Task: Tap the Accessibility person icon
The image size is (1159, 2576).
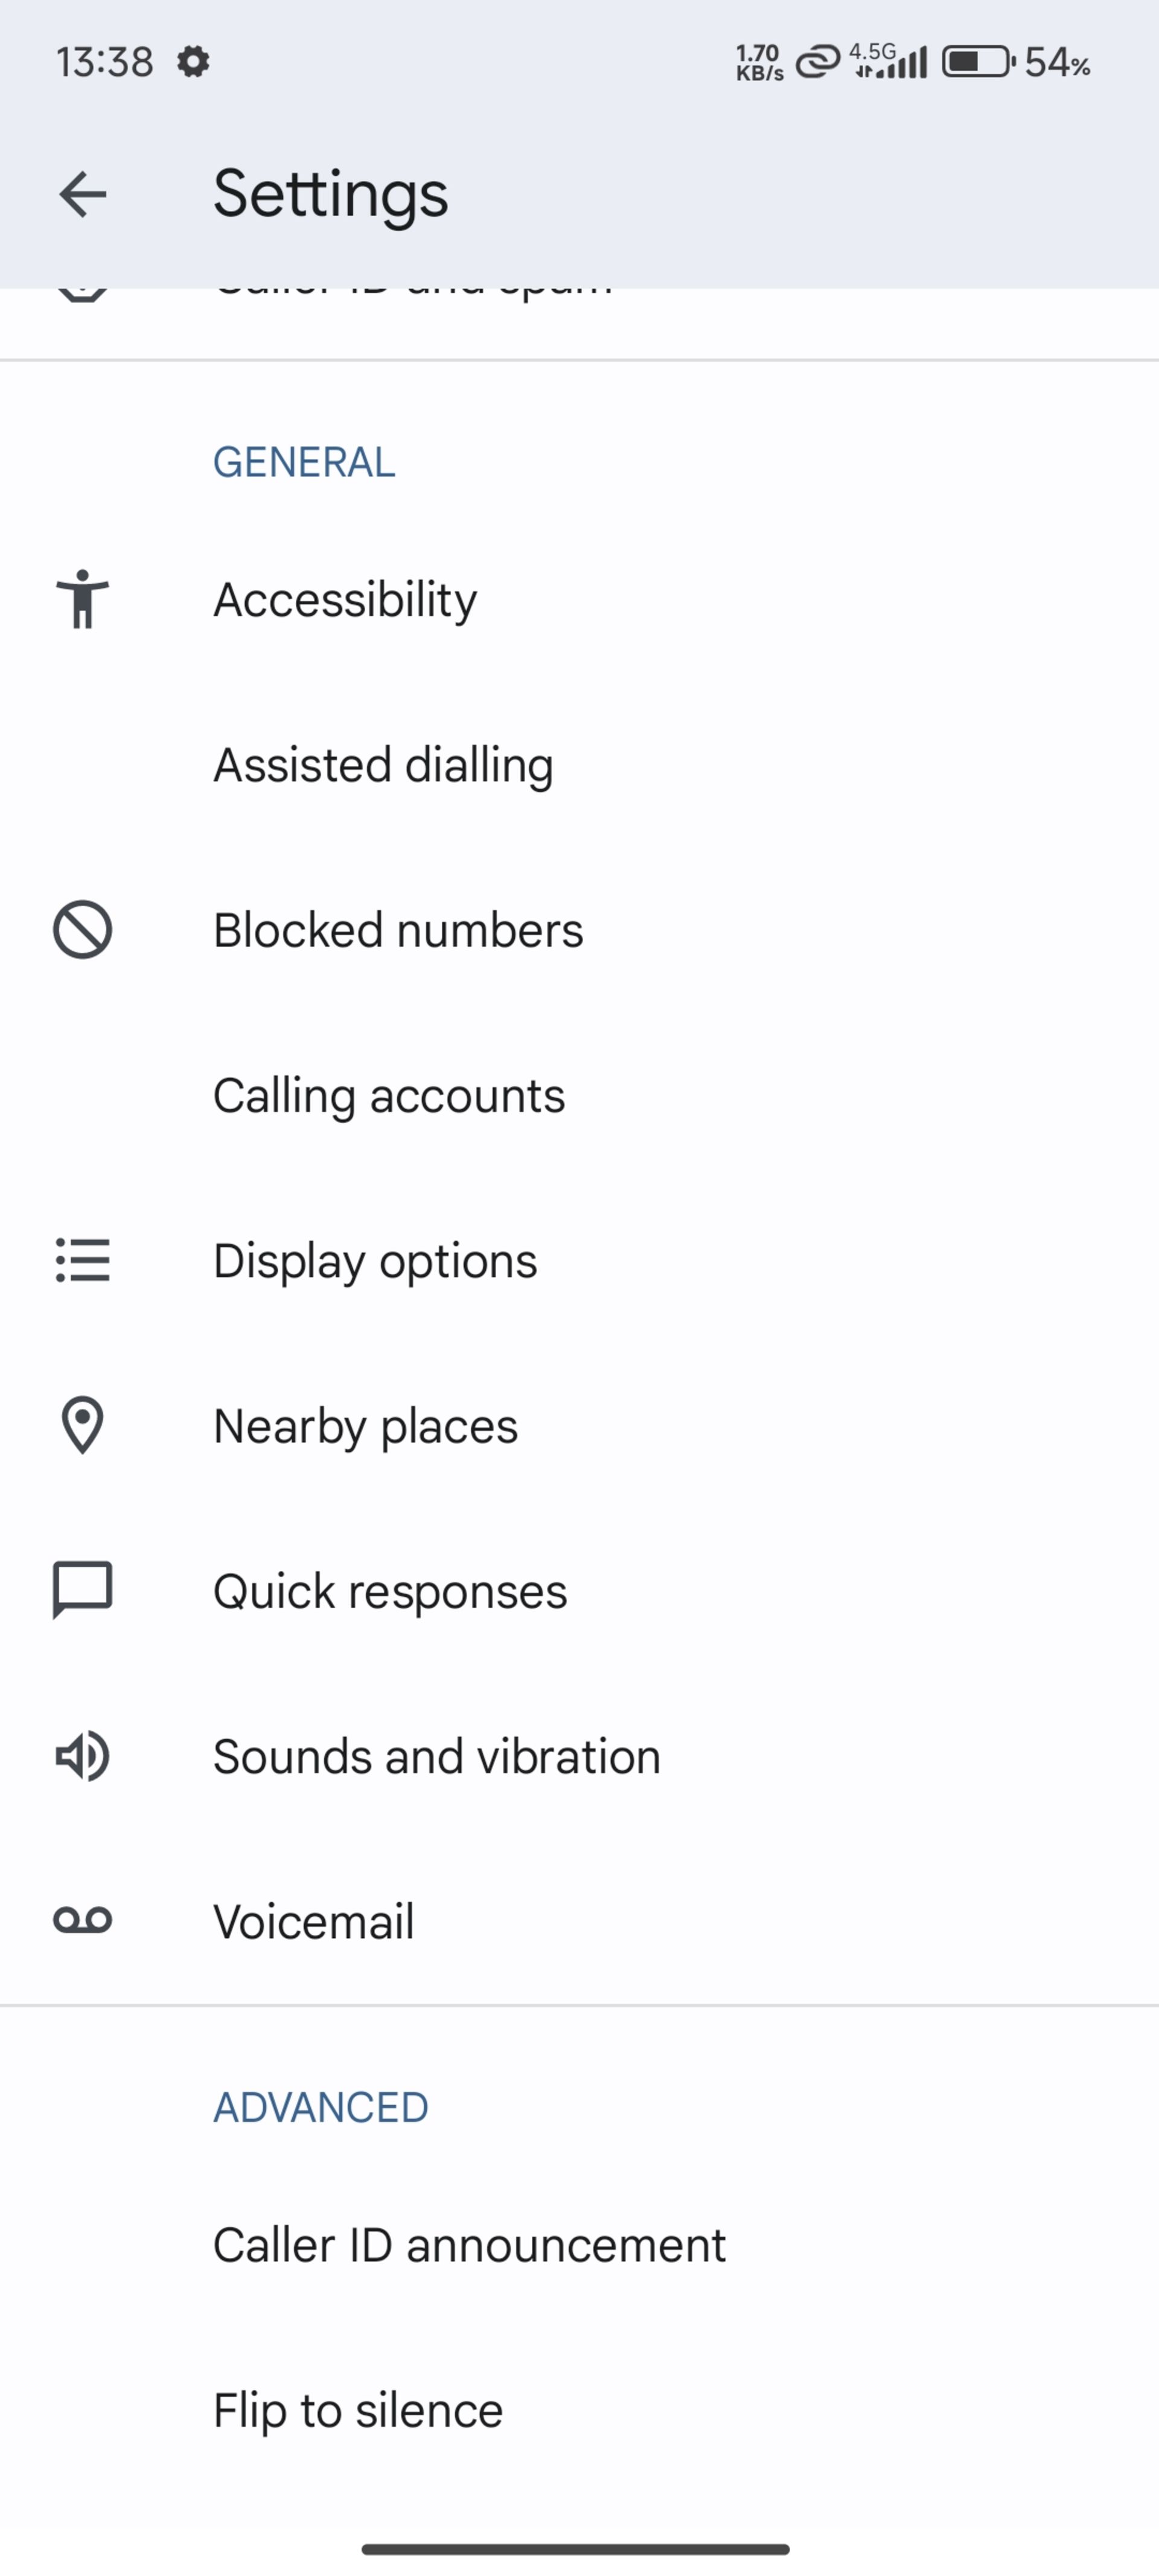Action: click(x=82, y=599)
